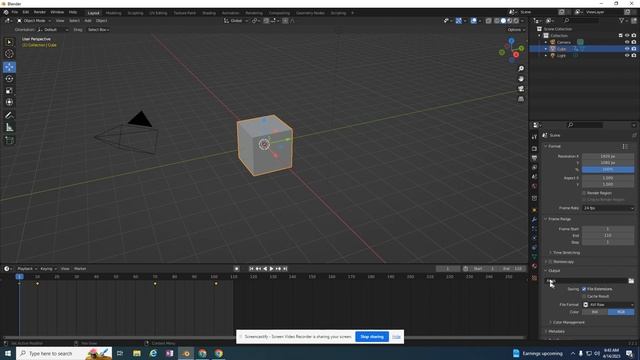Open the Object Mode dropdown
This screenshot has height=360, width=640.
point(34,20)
